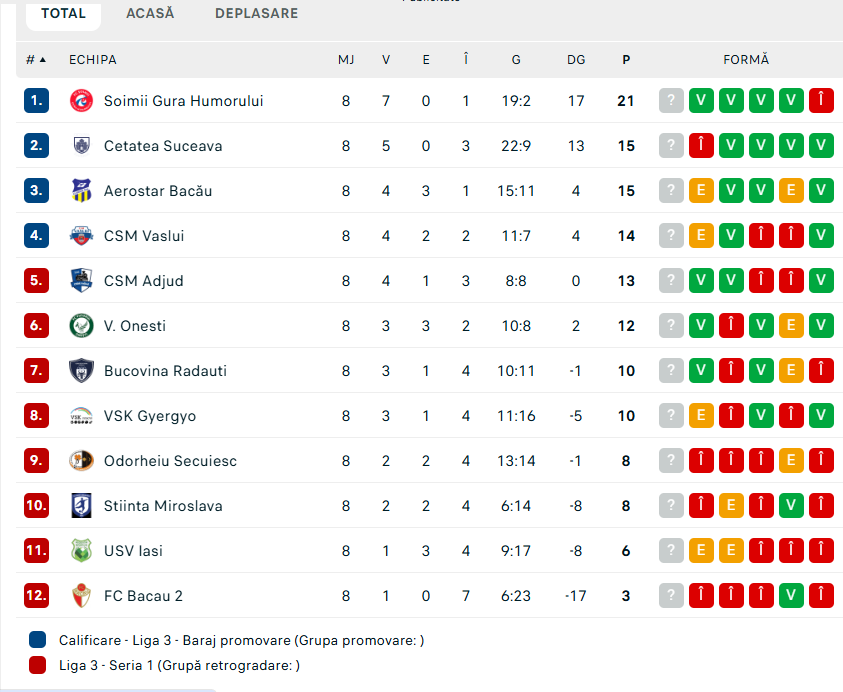
Task: Open the VSK Gyergyo team link
Action: point(150,416)
